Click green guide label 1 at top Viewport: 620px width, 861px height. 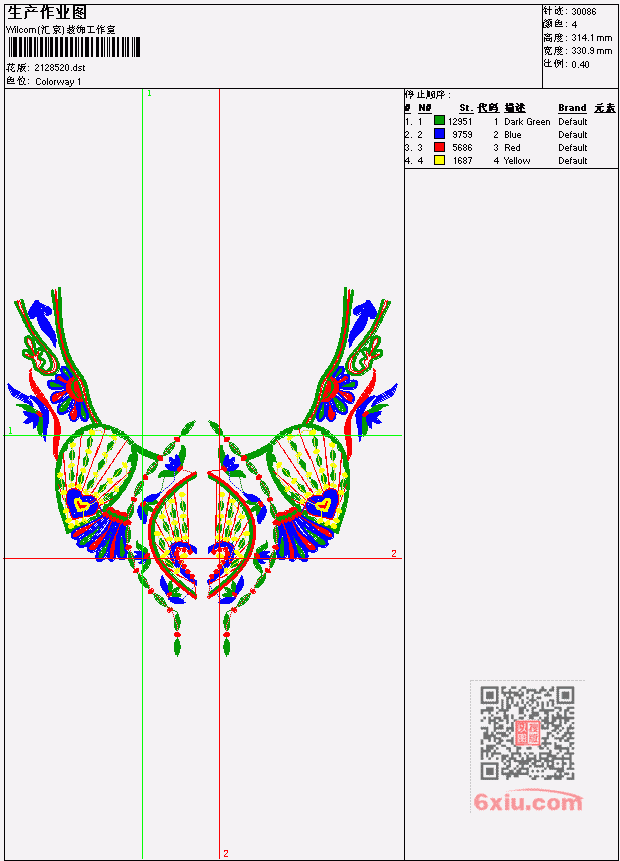point(149,93)
